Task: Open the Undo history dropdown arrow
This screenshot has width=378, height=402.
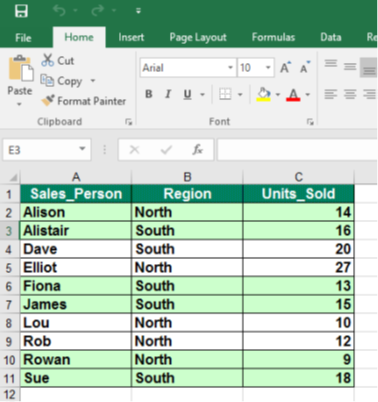Action: point(75,11)
